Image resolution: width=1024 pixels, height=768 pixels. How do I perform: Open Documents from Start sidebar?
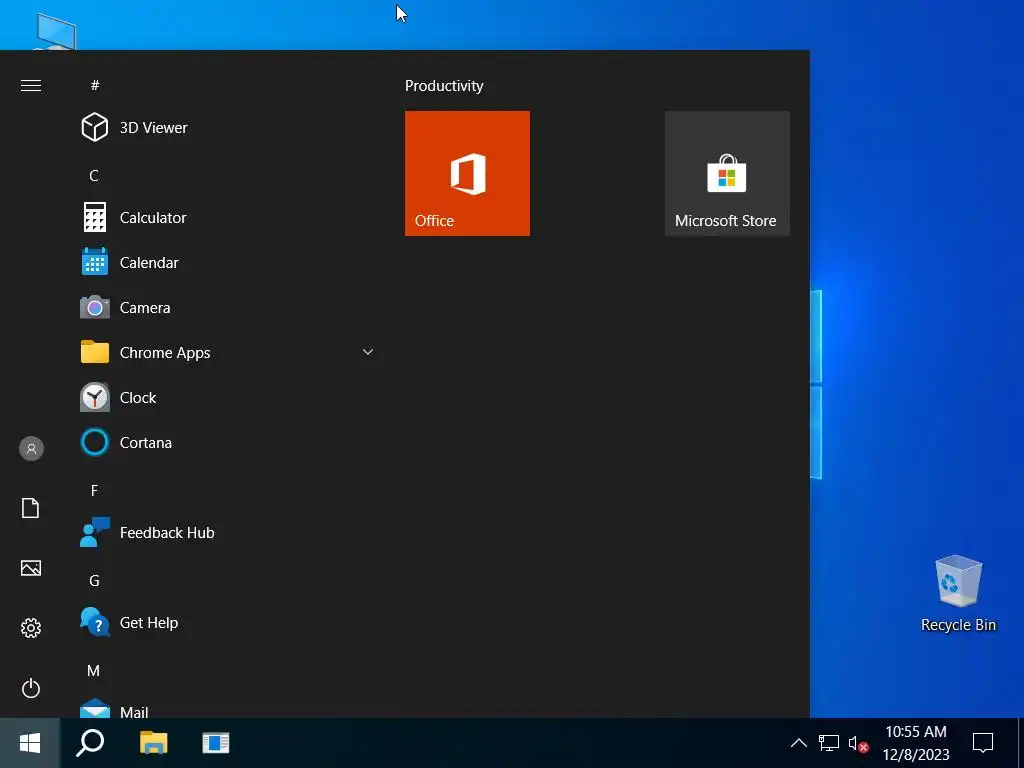tap(31, 508)
